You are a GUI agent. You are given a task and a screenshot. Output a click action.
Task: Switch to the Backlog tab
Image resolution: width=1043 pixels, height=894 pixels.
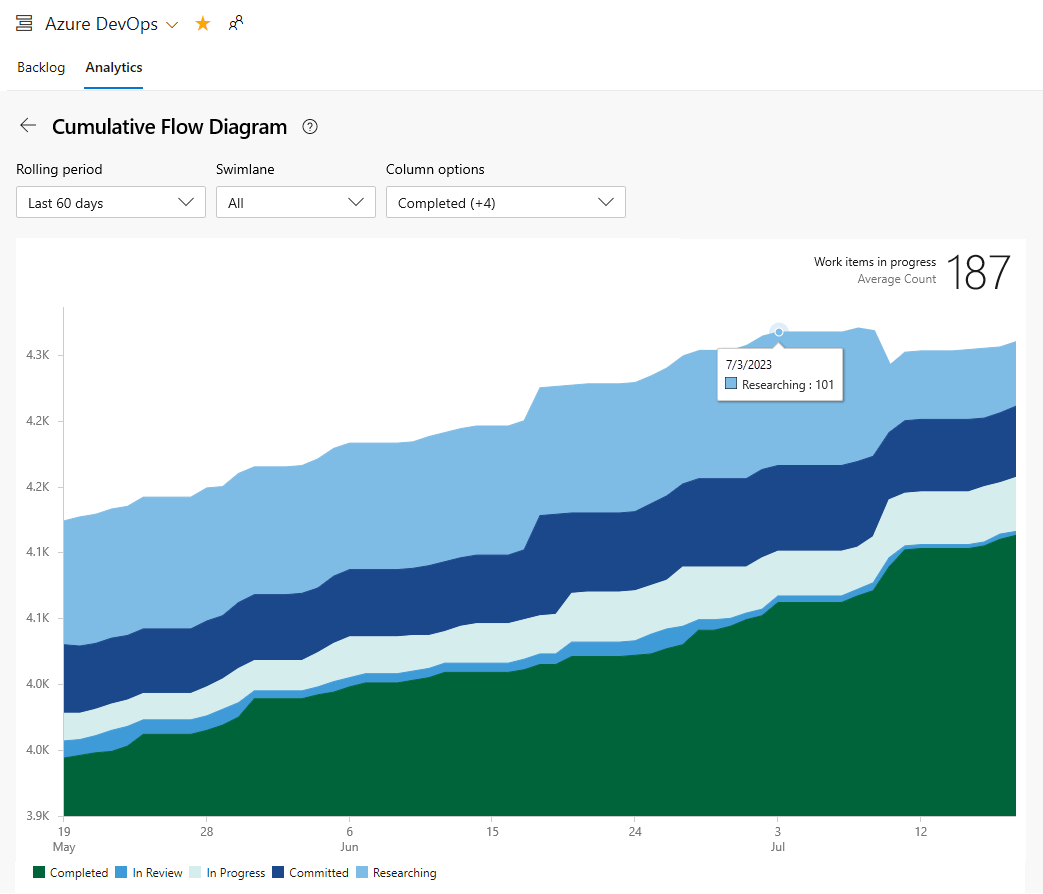tap(41, 67)
